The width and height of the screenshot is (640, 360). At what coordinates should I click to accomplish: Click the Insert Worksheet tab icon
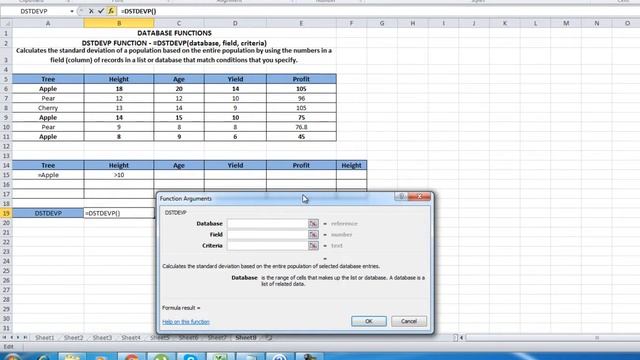[x=269, y=338]
